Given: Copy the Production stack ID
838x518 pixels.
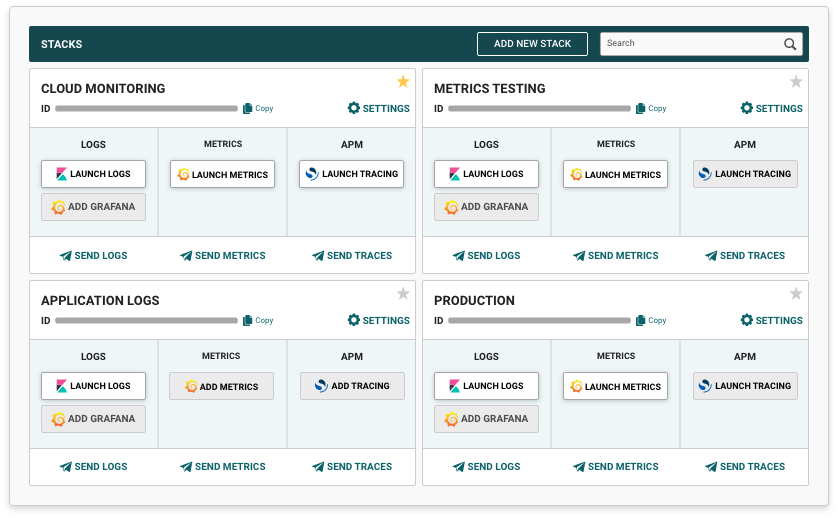Looking at the screenshot, I should pyautogui.click(x=651, y=321).
